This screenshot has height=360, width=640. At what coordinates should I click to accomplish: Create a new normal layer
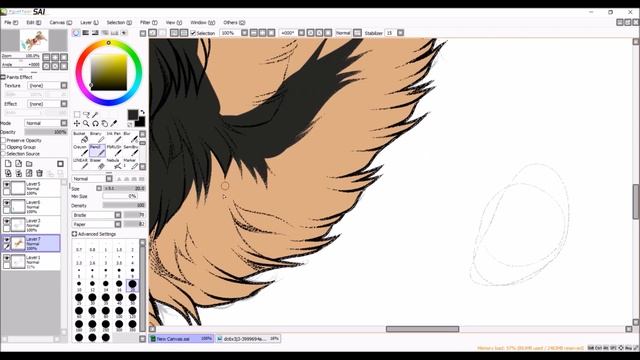coord(8,164)
